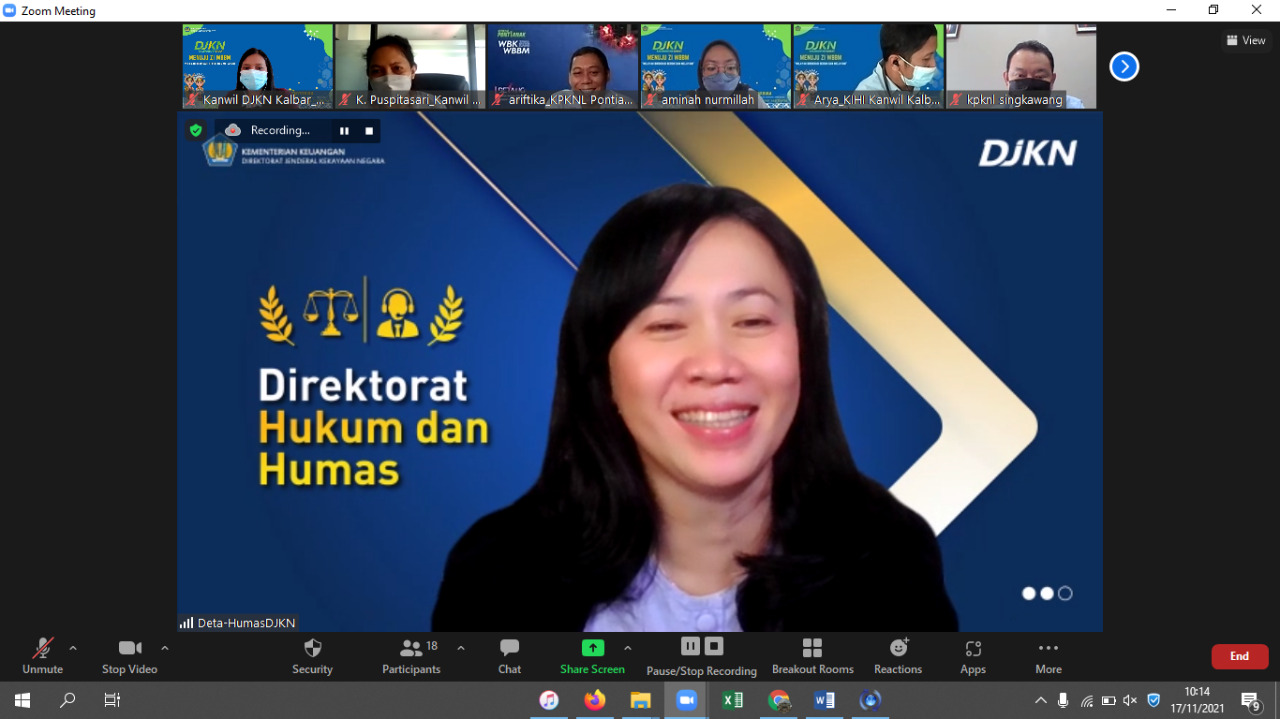Viewport: 1280px width, 719px height.
Task: Open the Windows Start menu
Action: (x=22, y=700)
